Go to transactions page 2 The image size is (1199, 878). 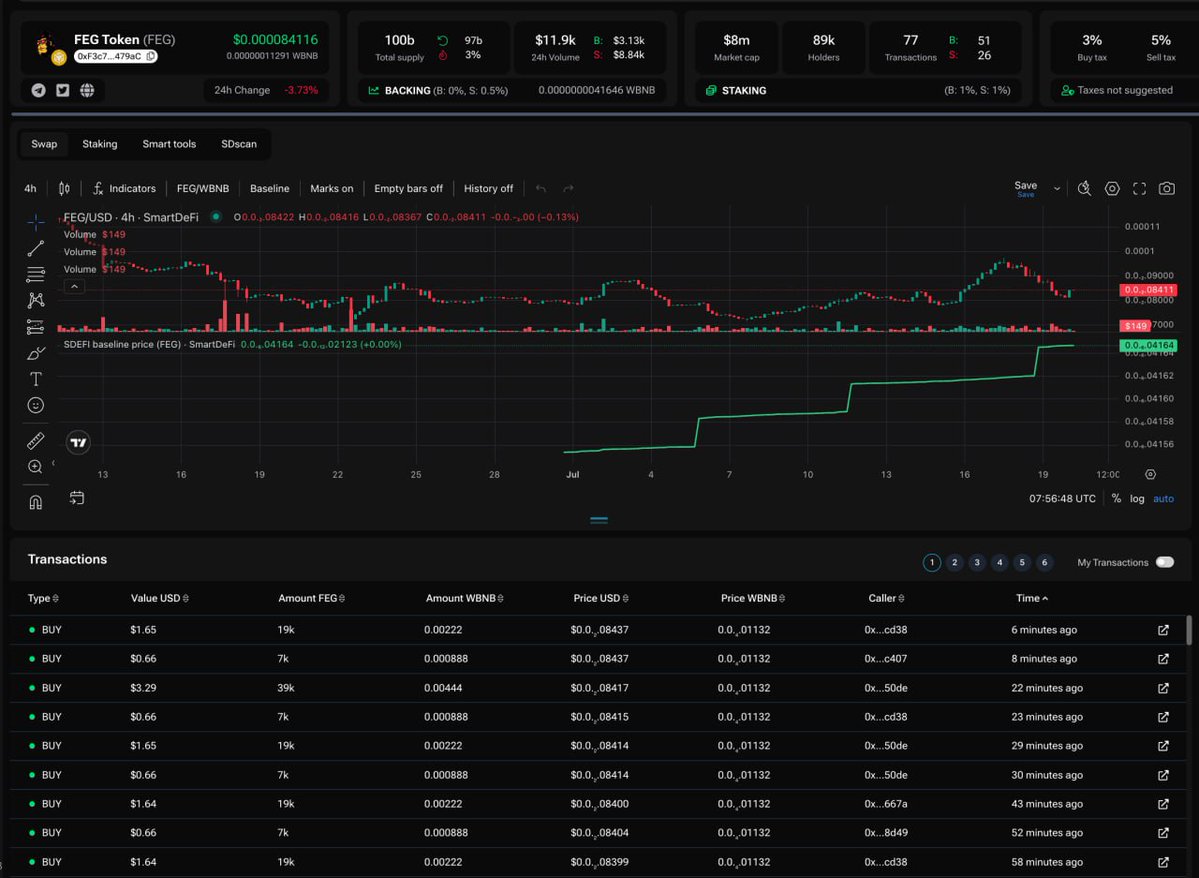click(x=954, y=562)
